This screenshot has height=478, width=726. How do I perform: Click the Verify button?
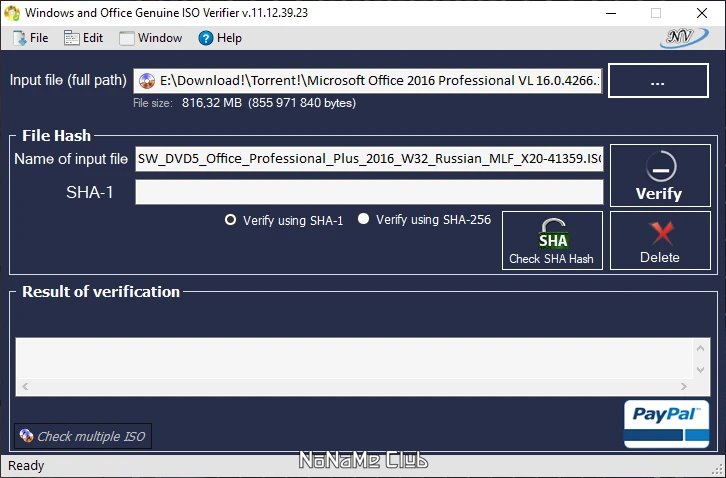660,176
